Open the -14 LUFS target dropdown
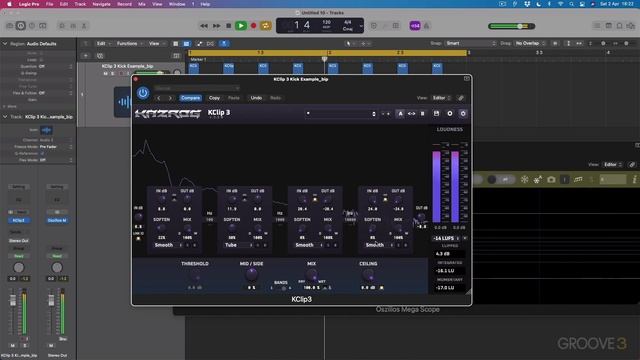 point(446,238)
